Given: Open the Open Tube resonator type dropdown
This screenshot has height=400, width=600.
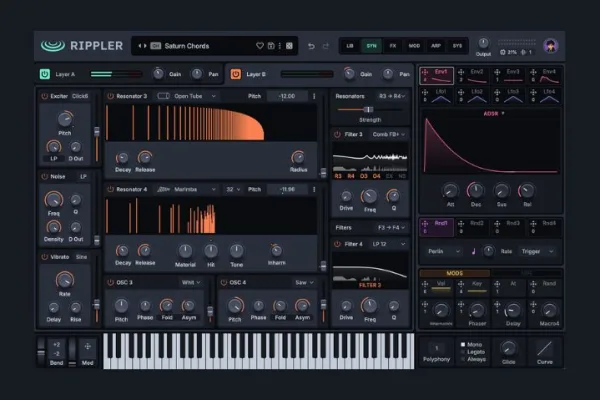Looking at the screenshot, I should [x=187, y=96].
